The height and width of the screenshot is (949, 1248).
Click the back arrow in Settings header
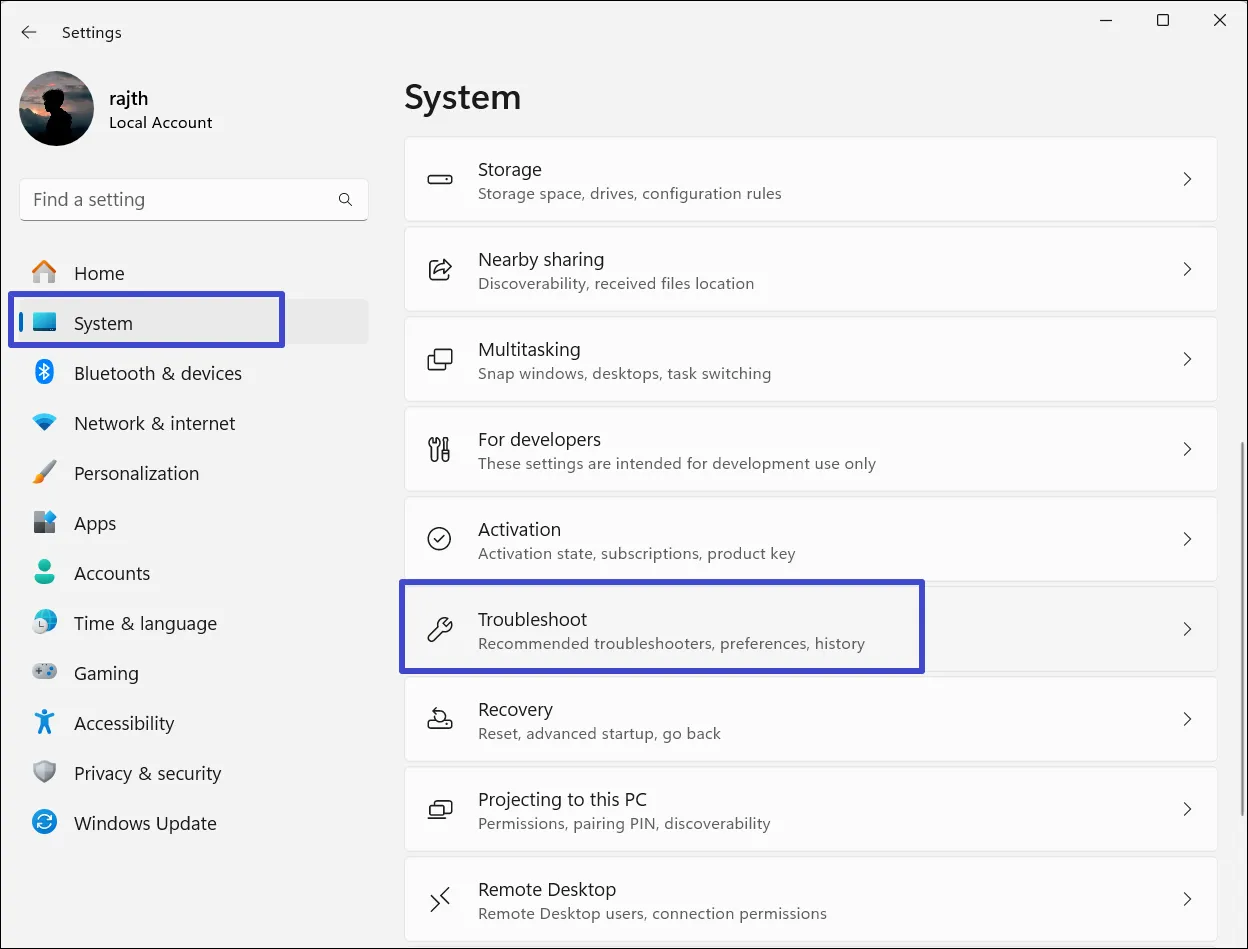click(x=29, y=32)
